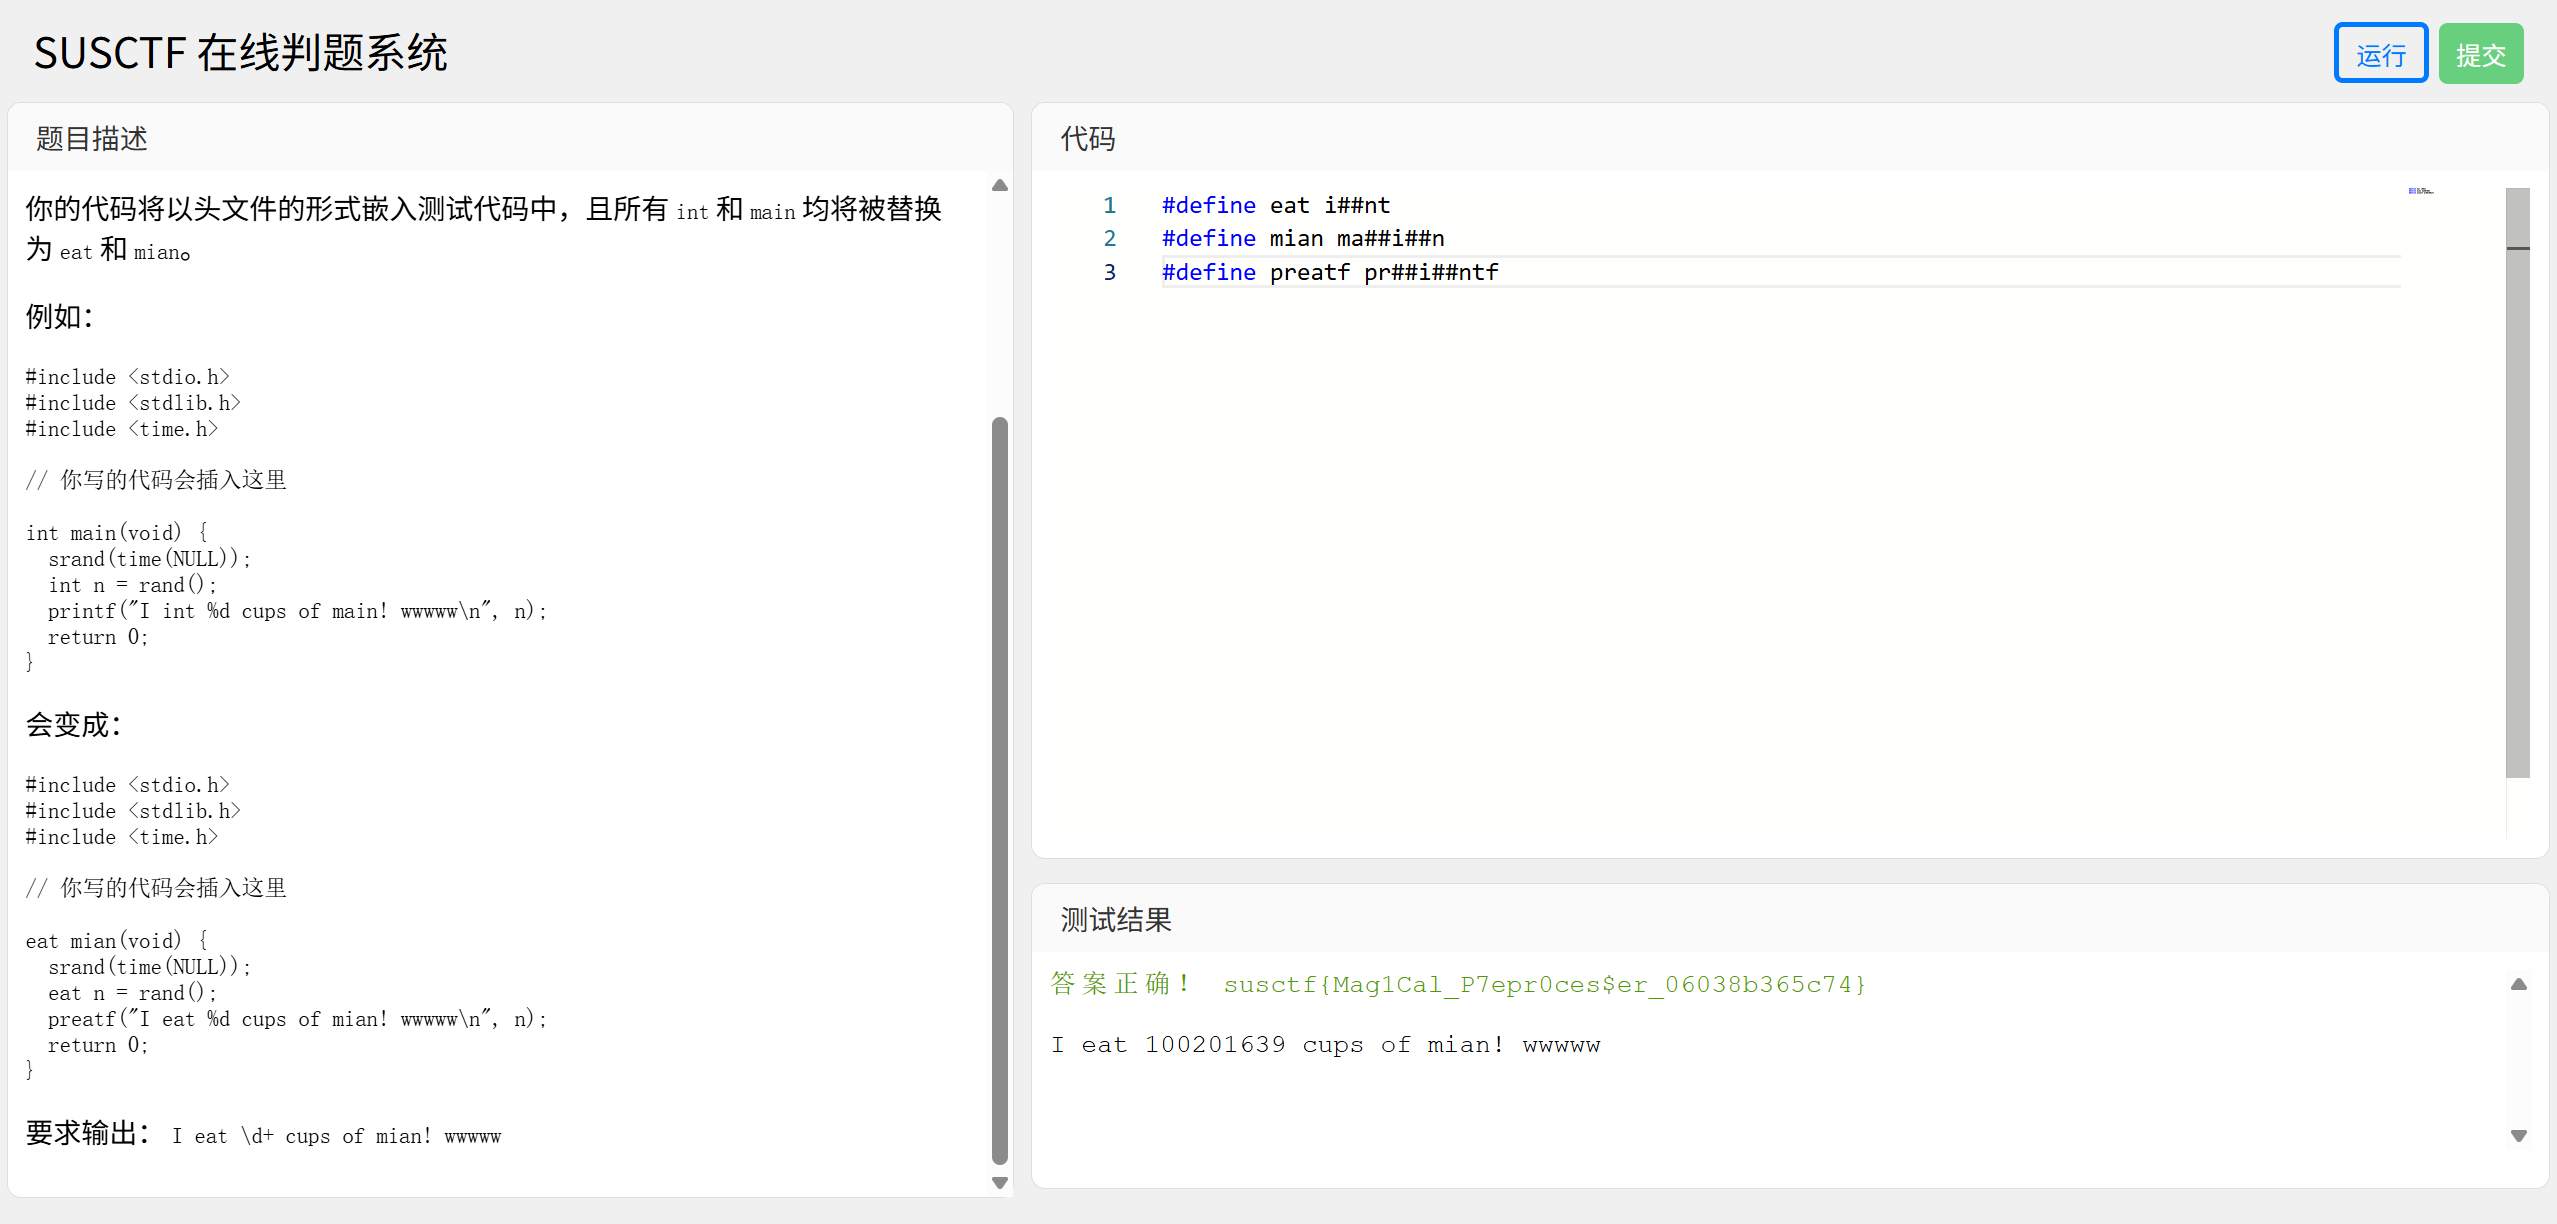Click the 测试结果 panel header
The height and width of the screenshot is (1224, 2557).
pos(1116,920)
